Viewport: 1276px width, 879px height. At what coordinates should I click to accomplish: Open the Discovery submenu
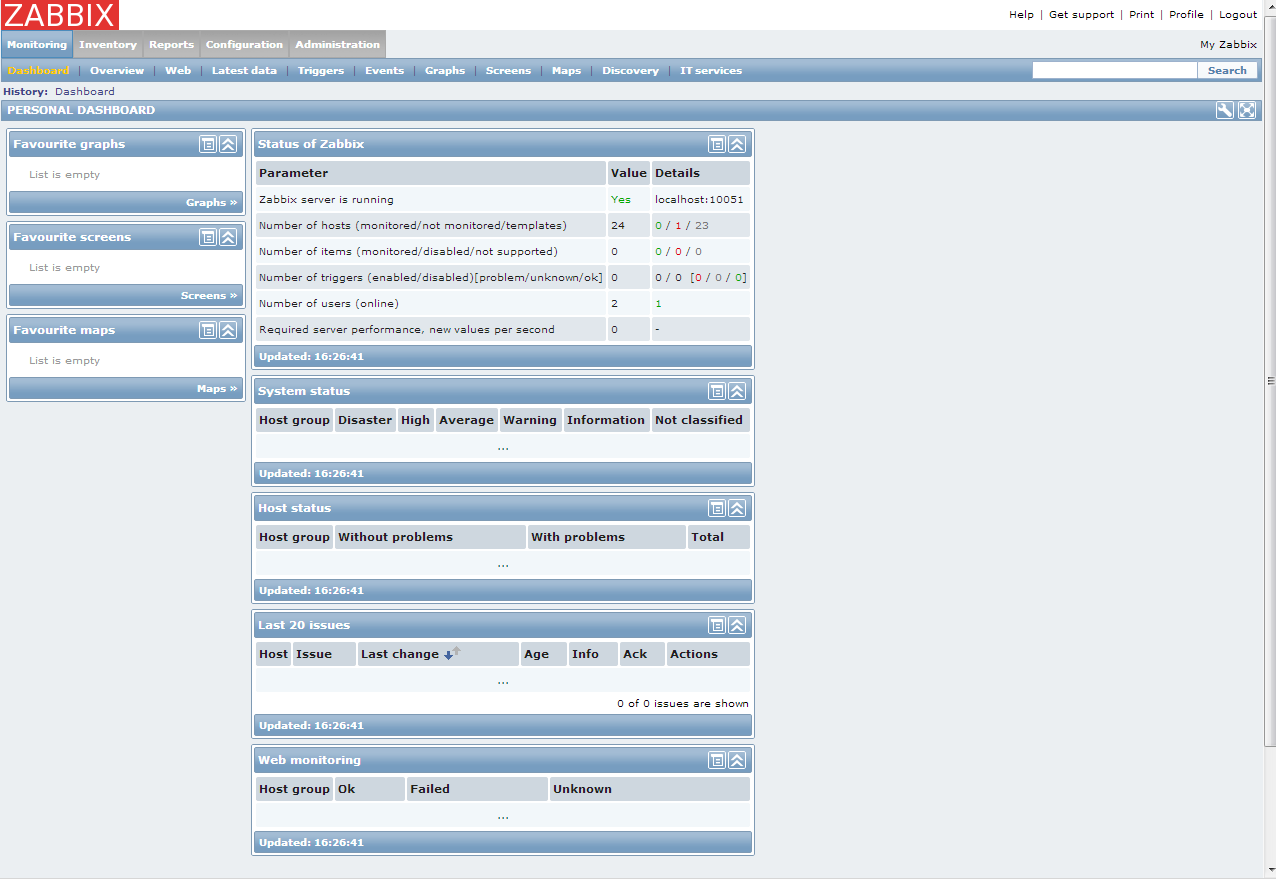click(x=630, y=70)
